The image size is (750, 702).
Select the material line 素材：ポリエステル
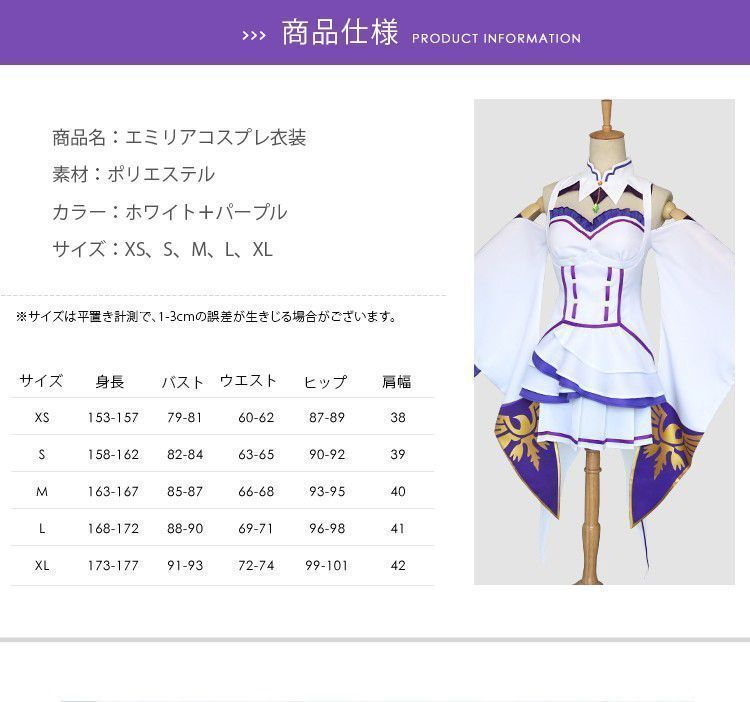coord(133,175)
